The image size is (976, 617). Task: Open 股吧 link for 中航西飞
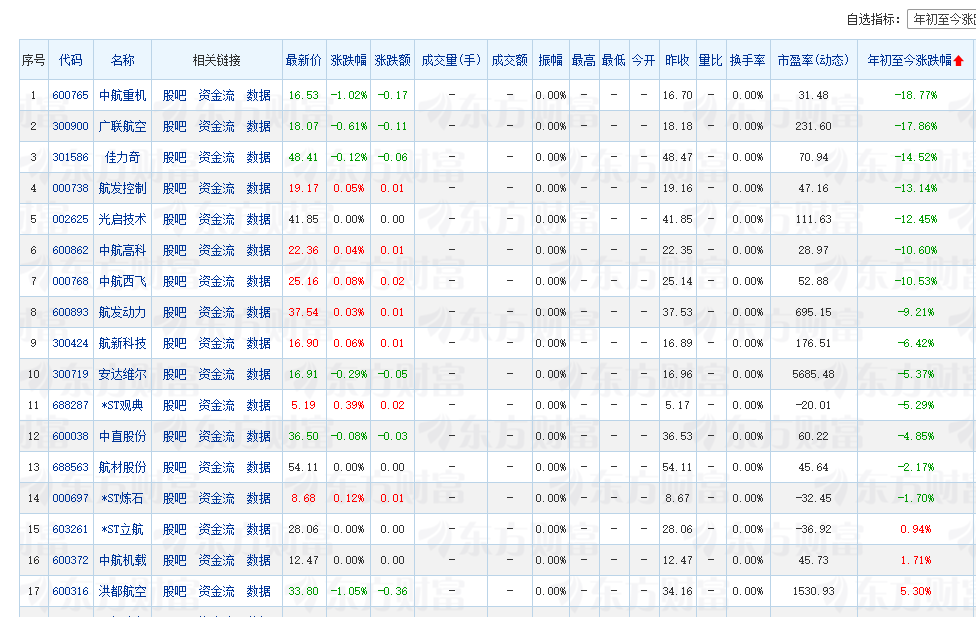pos(175,281)
